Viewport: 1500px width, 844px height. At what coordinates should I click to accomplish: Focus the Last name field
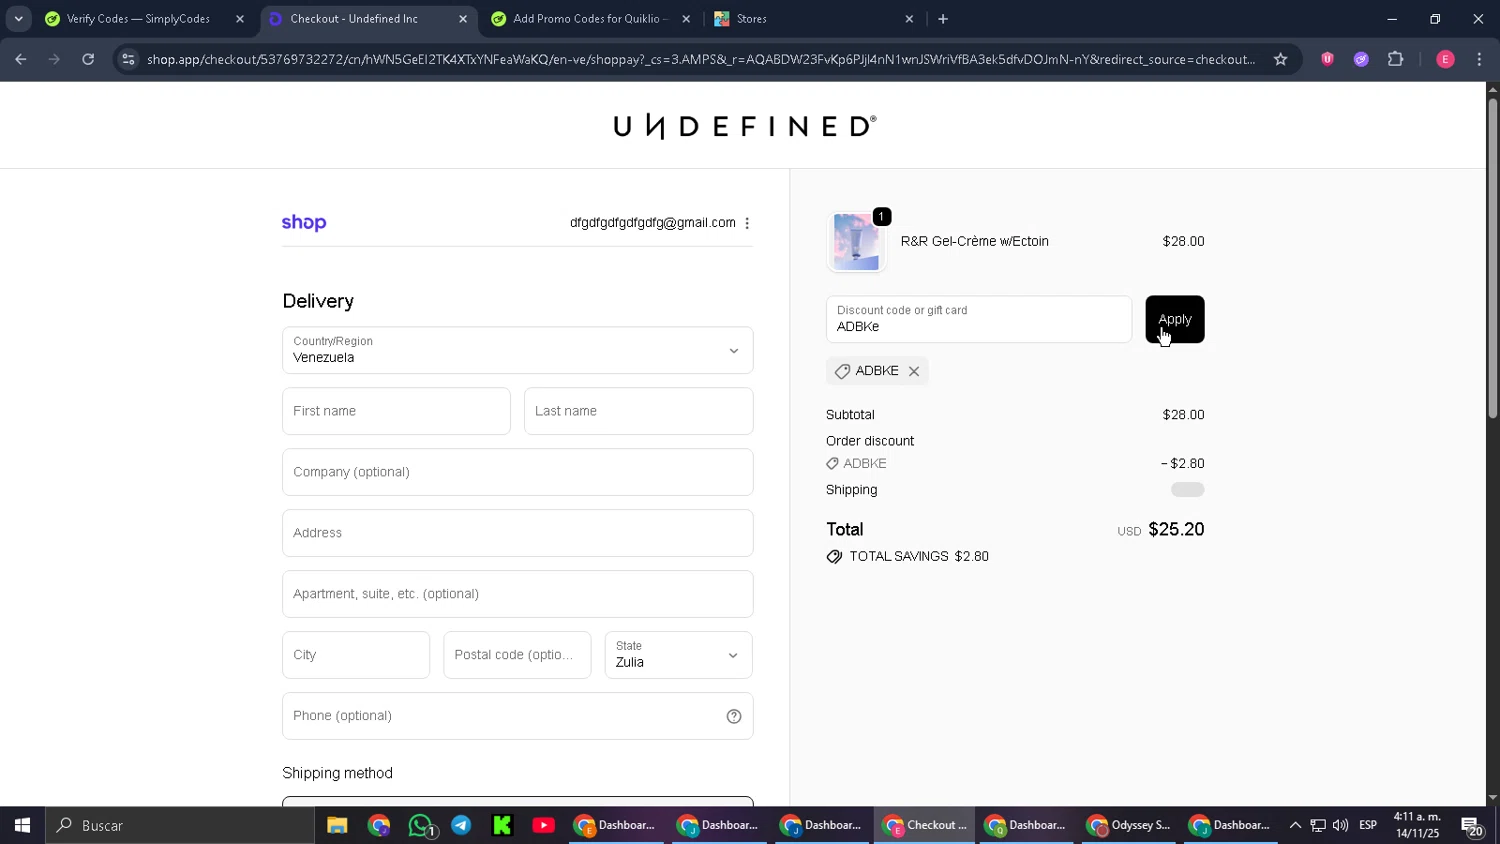[x=638, y=411]
